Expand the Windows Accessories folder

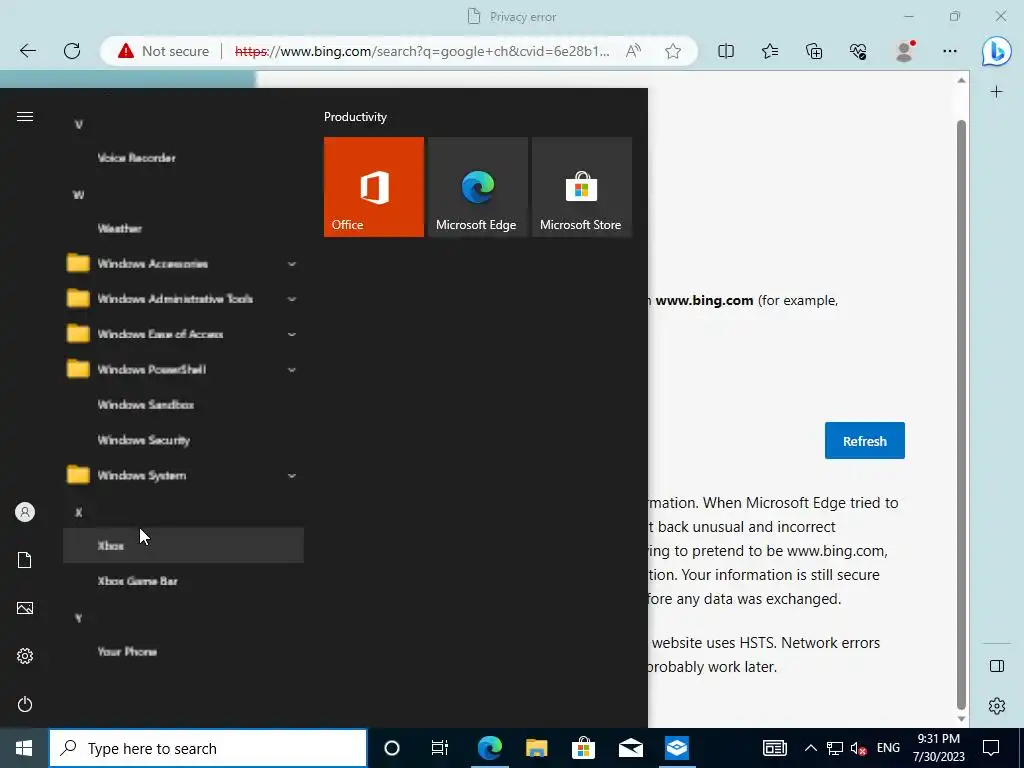tap(183, 264)
